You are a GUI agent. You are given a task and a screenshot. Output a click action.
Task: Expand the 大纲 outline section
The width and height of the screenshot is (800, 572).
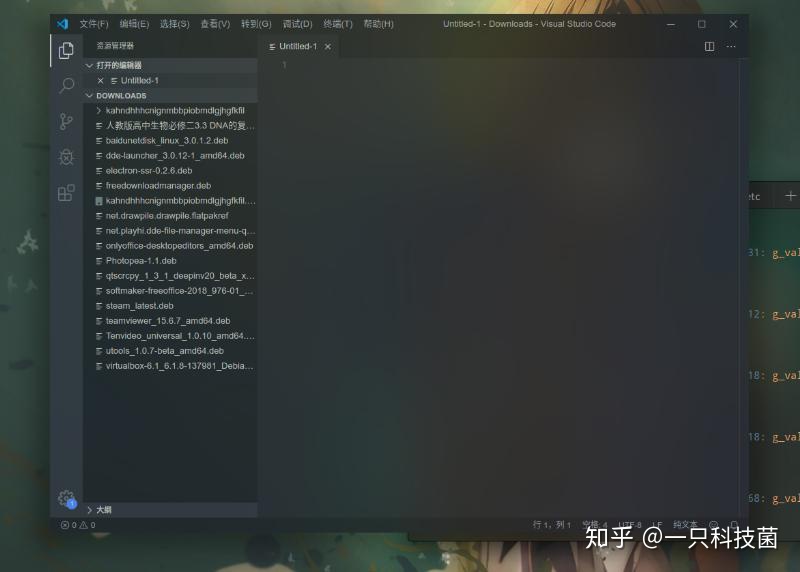pos(170,510)
